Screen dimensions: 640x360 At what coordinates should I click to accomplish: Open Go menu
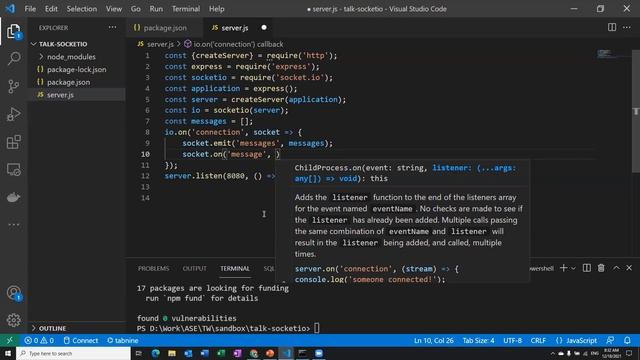pos(136,9)
